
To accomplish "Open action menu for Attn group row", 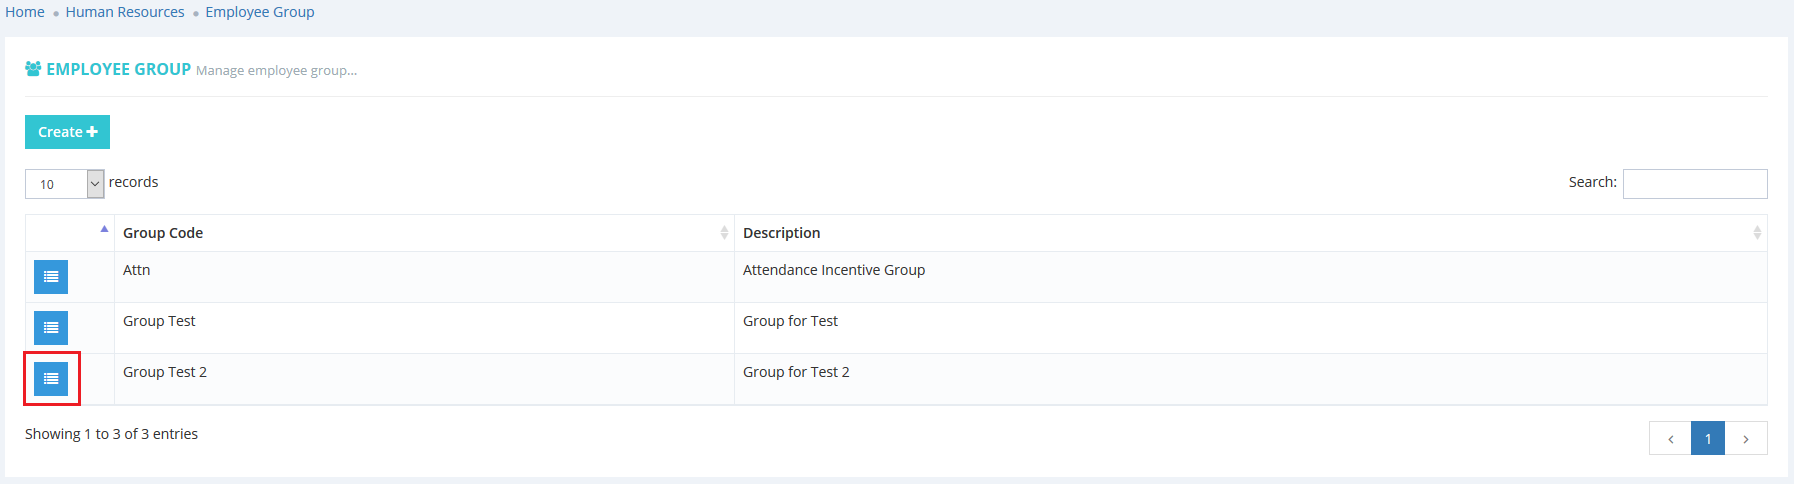I will coord(51,277).
